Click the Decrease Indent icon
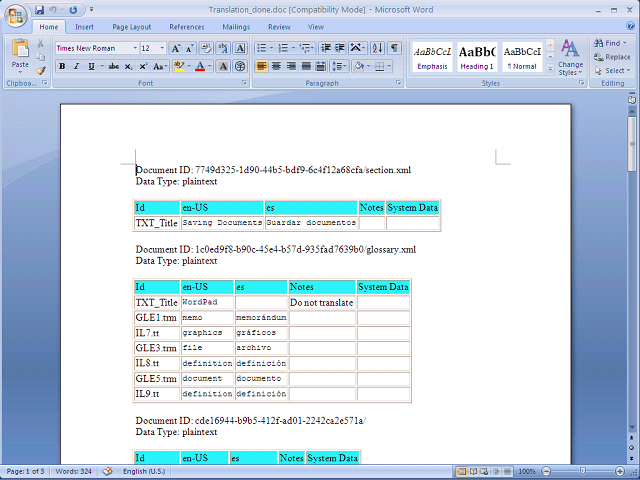Screen dimensions: 640x480 326,49
